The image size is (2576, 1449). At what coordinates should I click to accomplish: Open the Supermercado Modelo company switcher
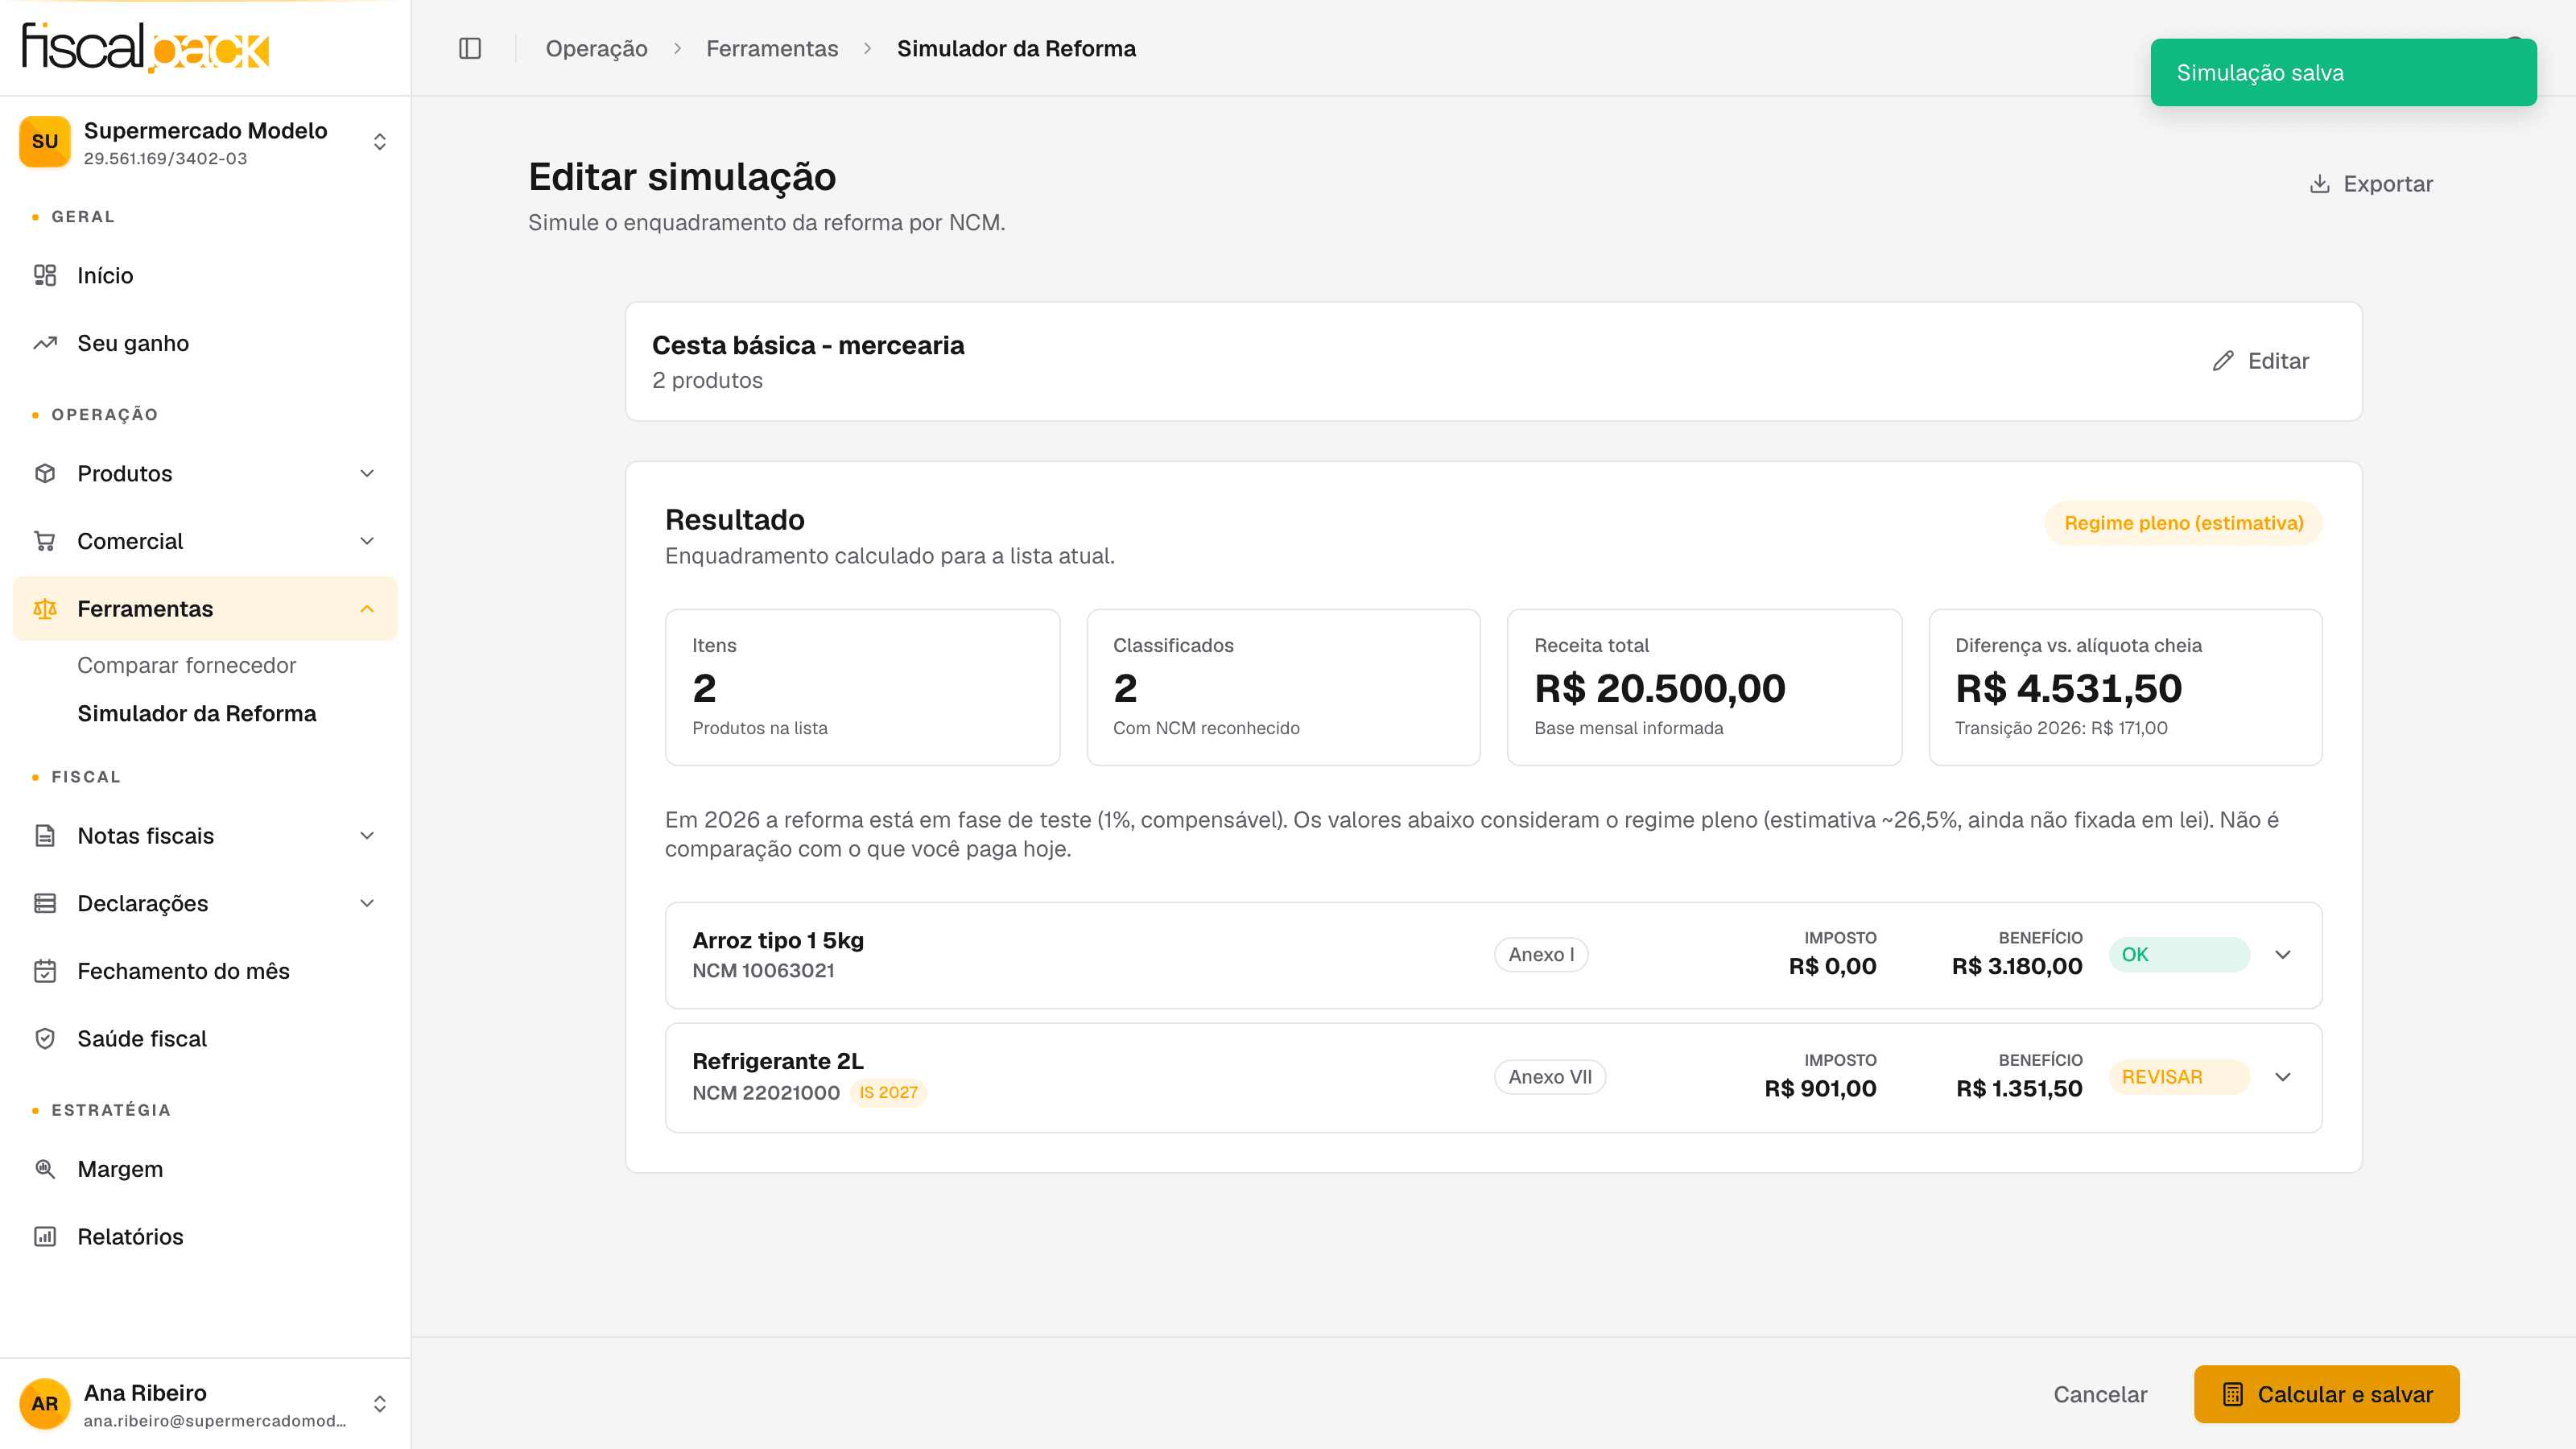(x=205, y=141)
